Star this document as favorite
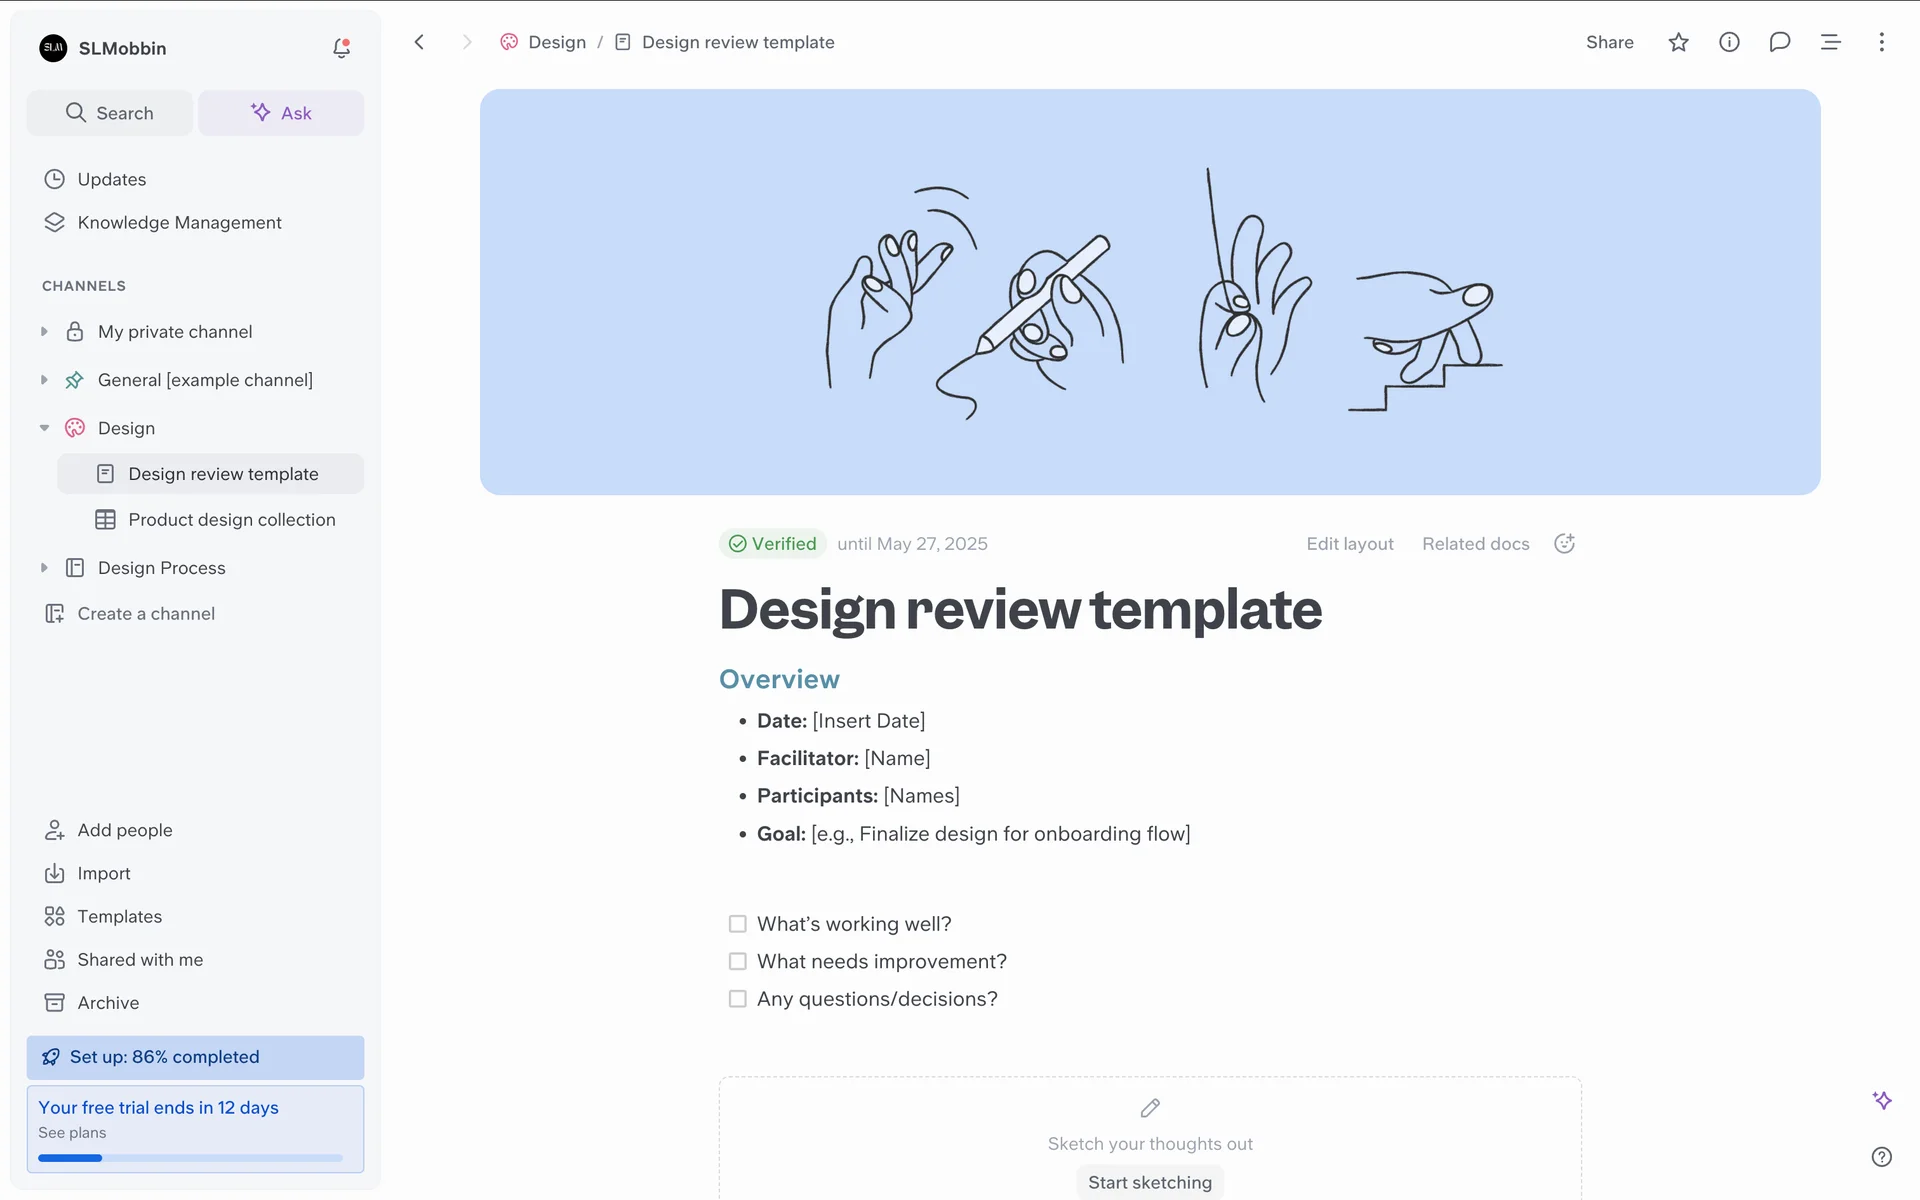The height and width of the screenshot is (1200, 1920). [1678, 42]
